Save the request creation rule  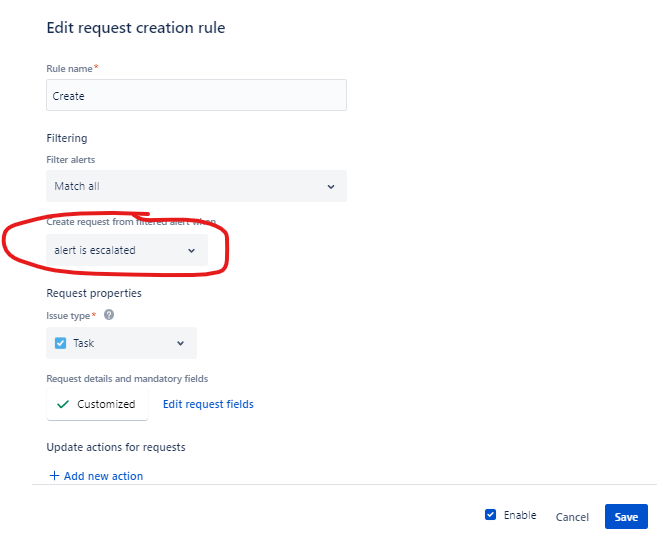[626, 517]
